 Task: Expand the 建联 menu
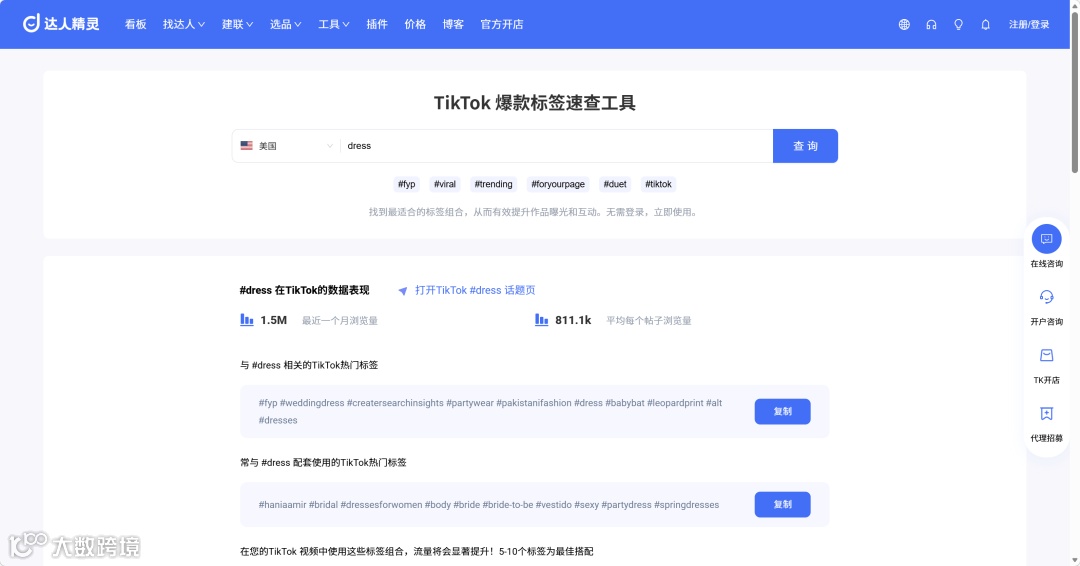tap(238, 24)
